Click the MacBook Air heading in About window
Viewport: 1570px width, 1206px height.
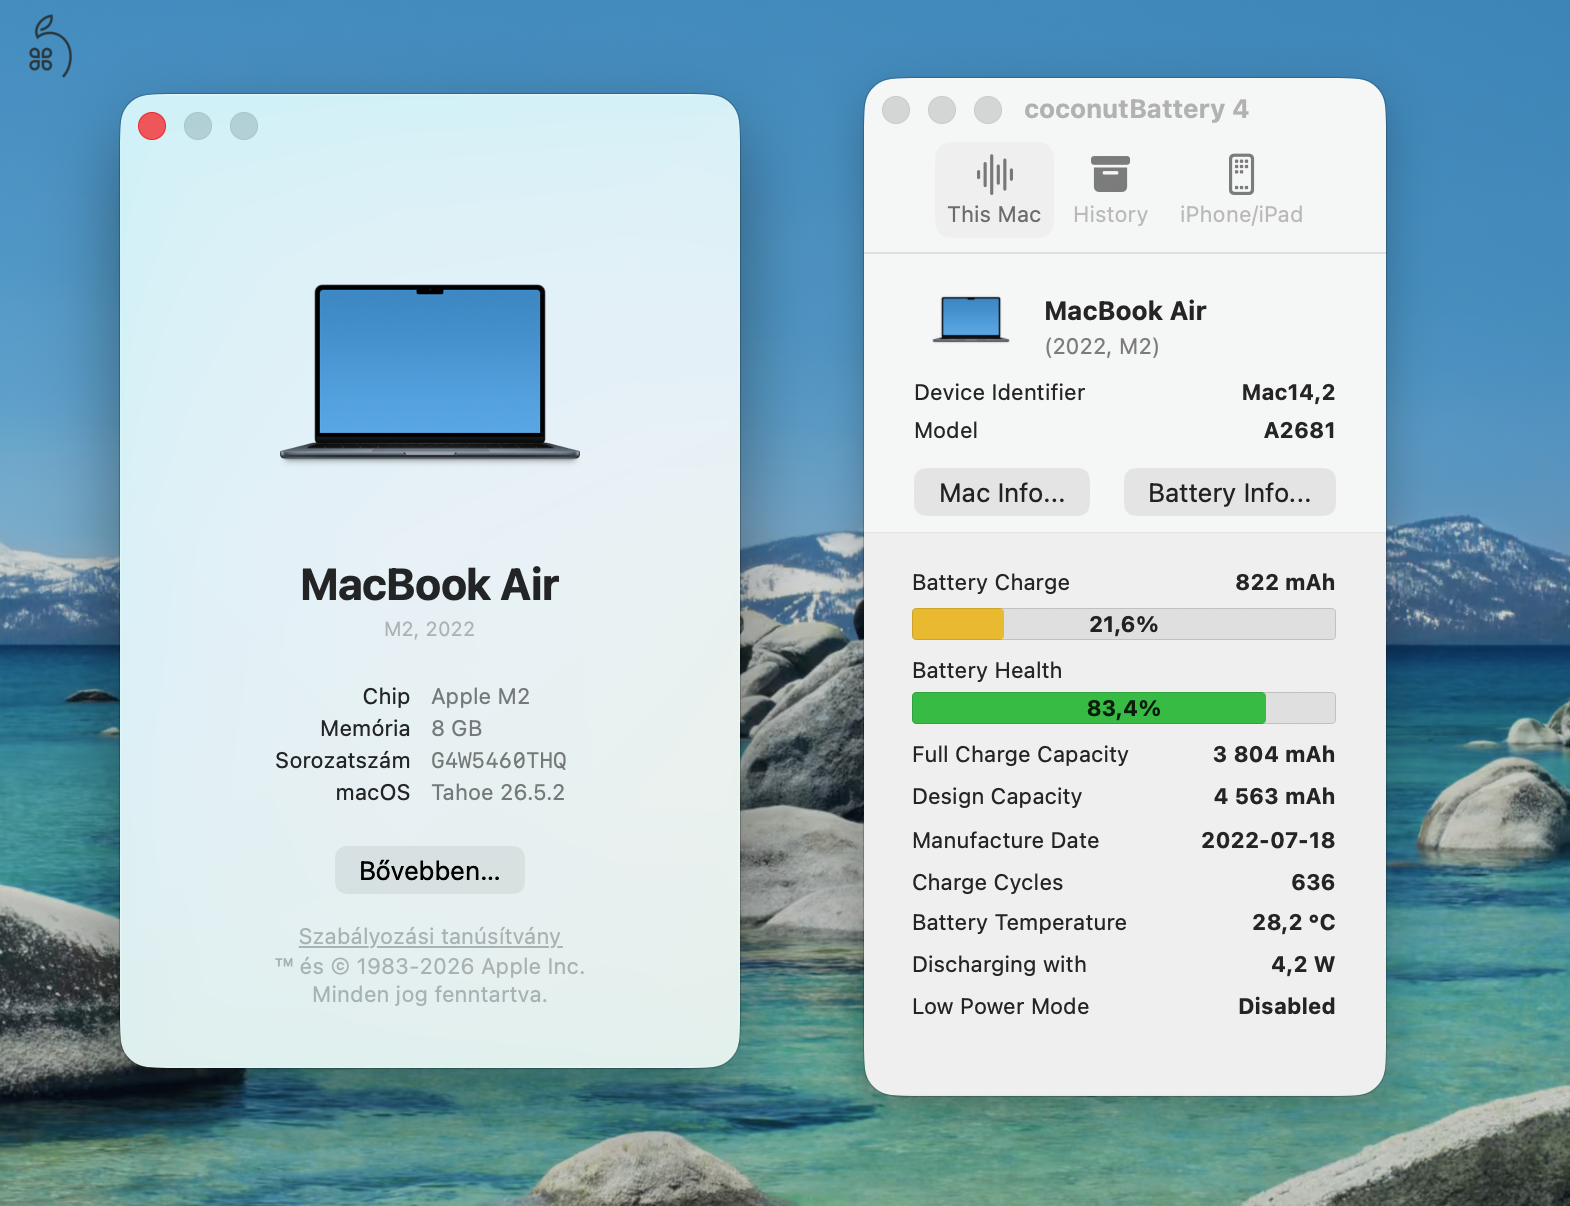click(x=430, y=585)
